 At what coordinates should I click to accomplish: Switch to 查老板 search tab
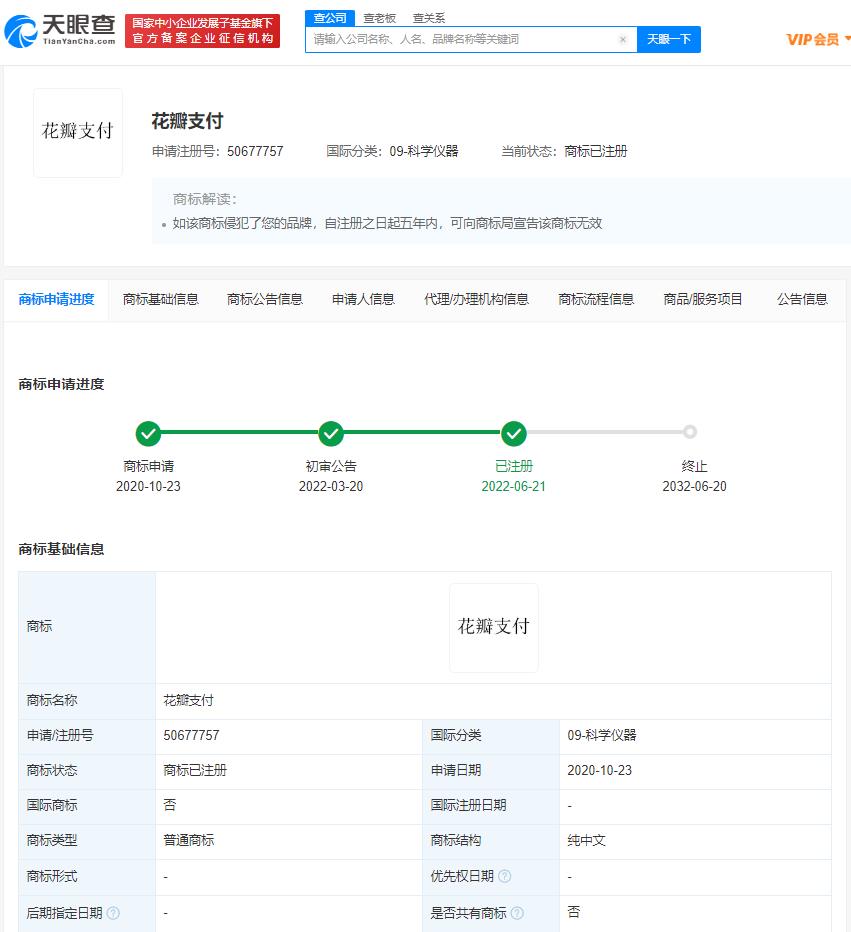379,18
